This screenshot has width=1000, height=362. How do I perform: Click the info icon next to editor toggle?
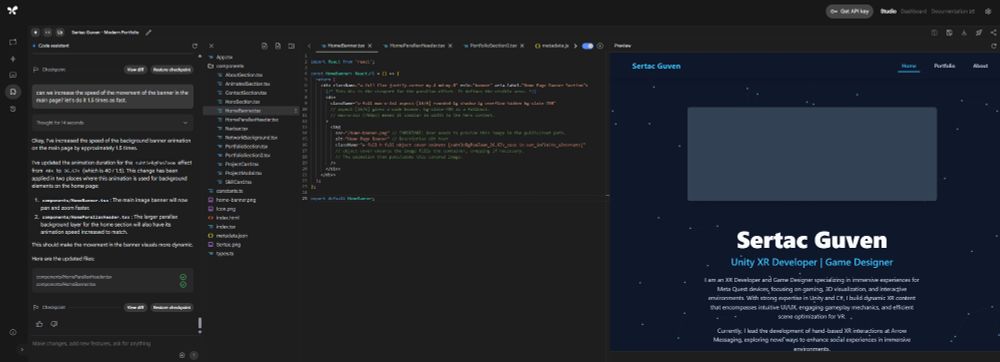click(599, 46)
